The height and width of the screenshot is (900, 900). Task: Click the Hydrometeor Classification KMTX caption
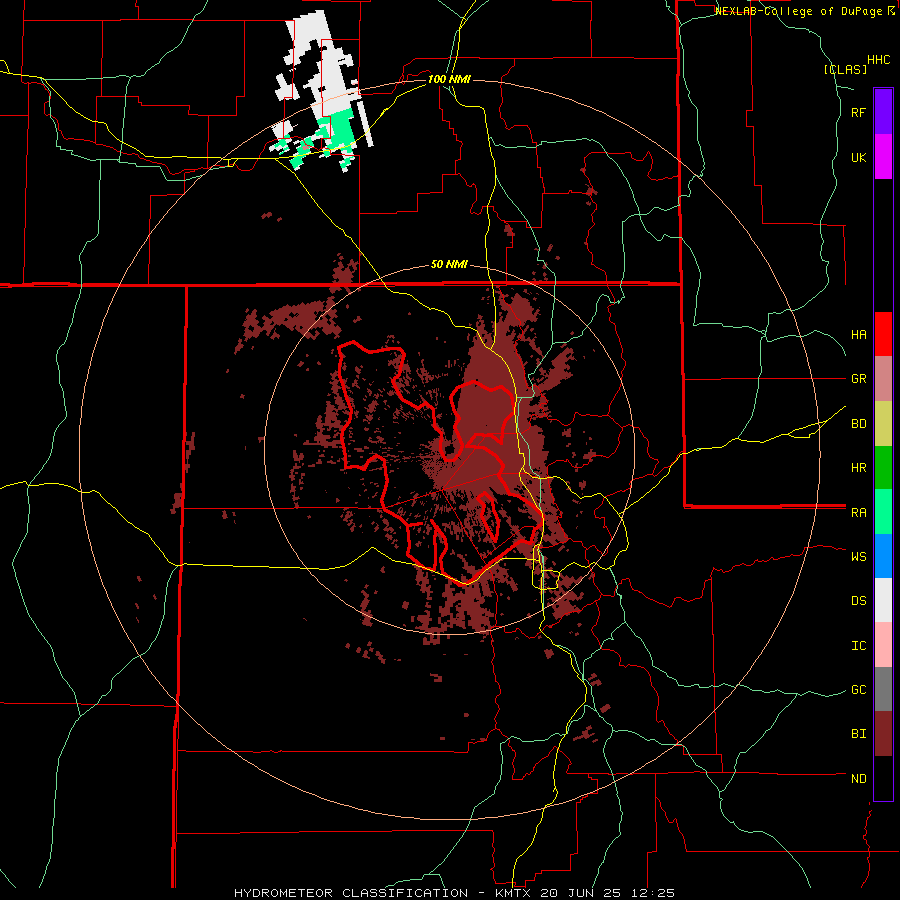click(x=454, y=893)
